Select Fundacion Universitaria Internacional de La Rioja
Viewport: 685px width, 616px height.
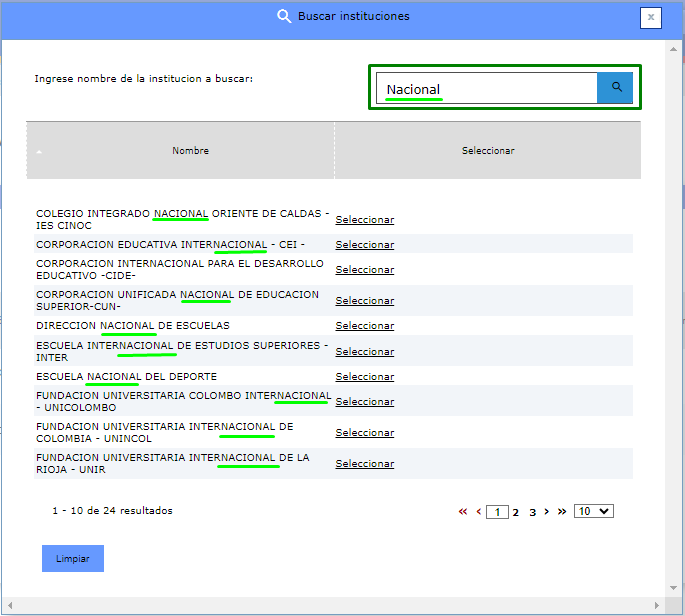[364, 464]
